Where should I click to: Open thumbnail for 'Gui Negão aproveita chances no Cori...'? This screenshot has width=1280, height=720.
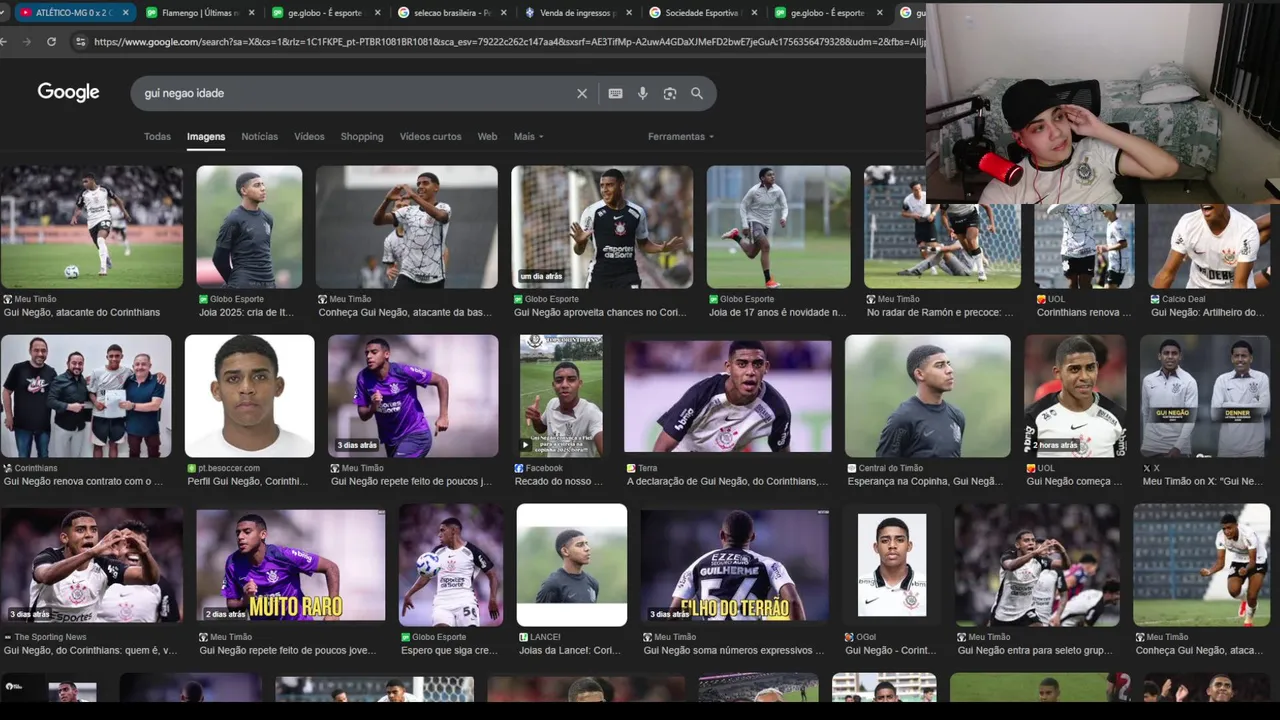click(x=602, y=227)
